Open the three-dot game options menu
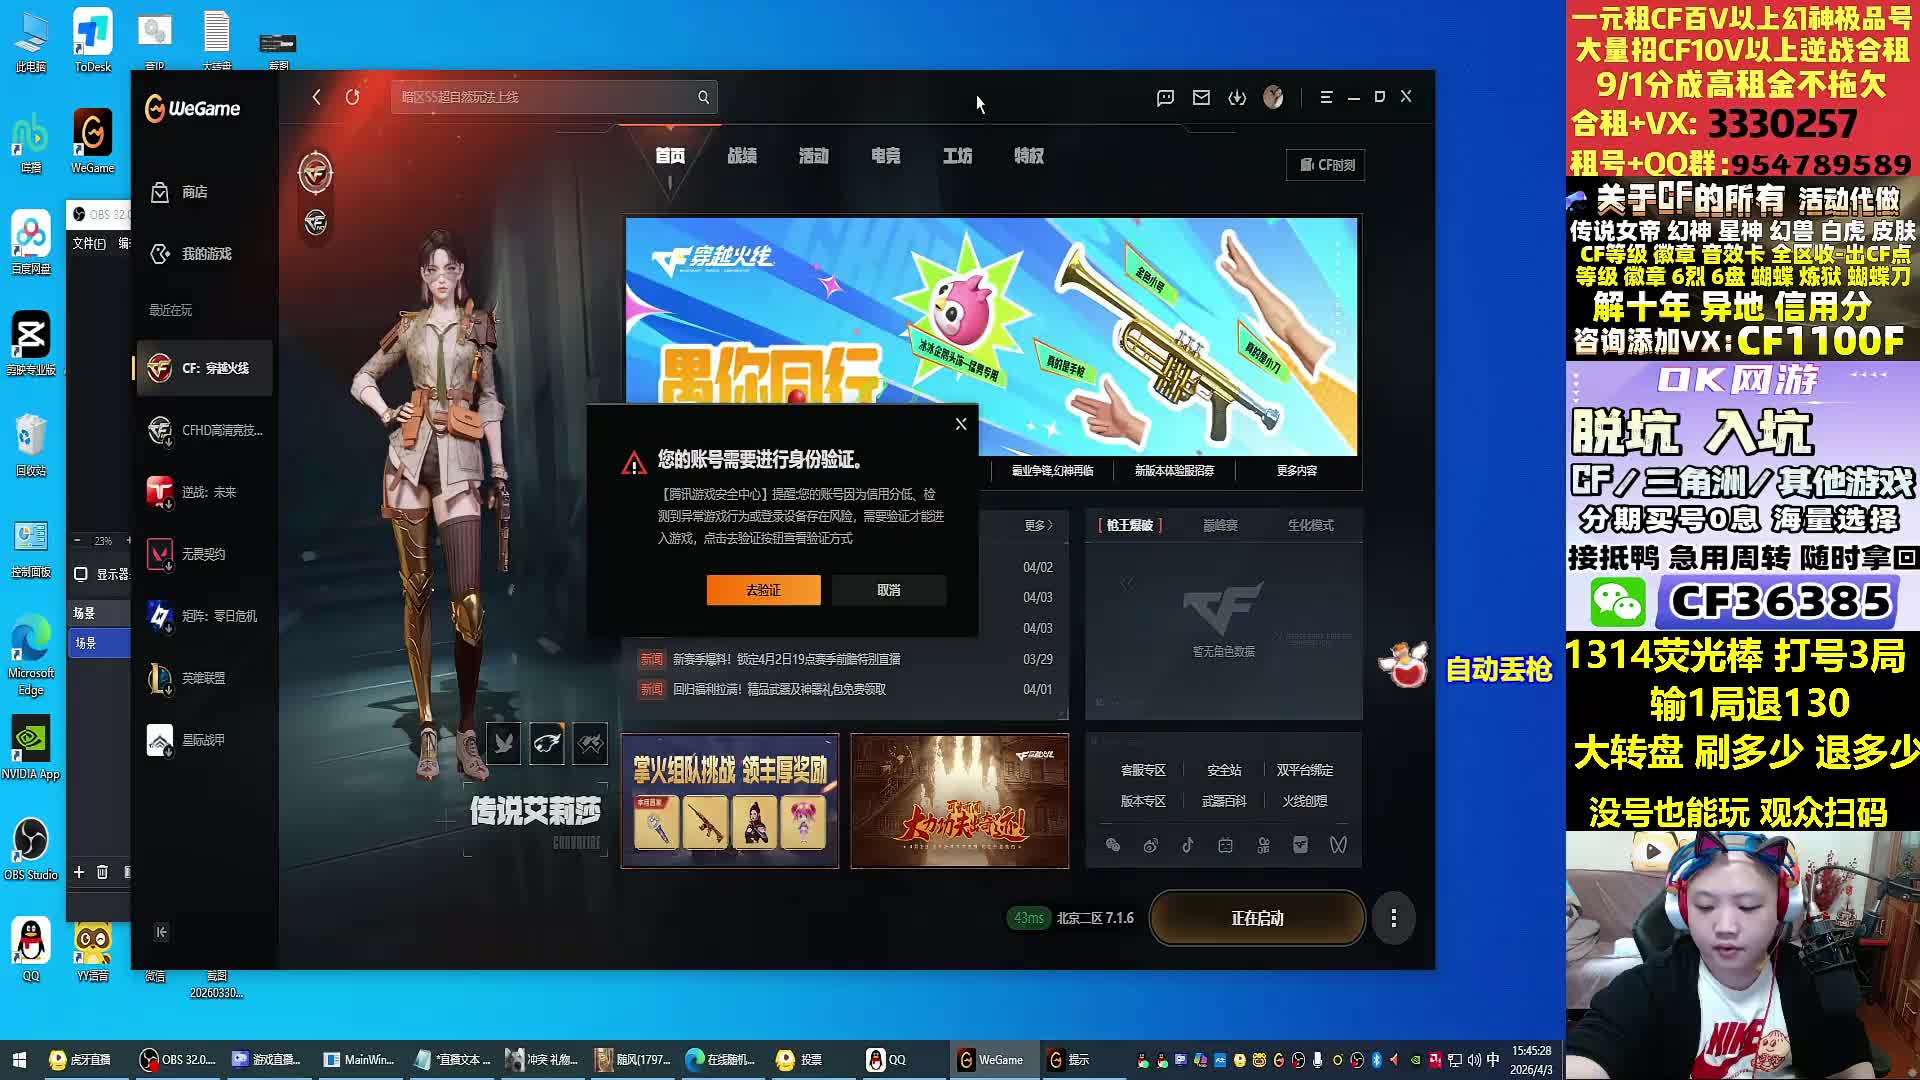 [x=1393, y=918]
